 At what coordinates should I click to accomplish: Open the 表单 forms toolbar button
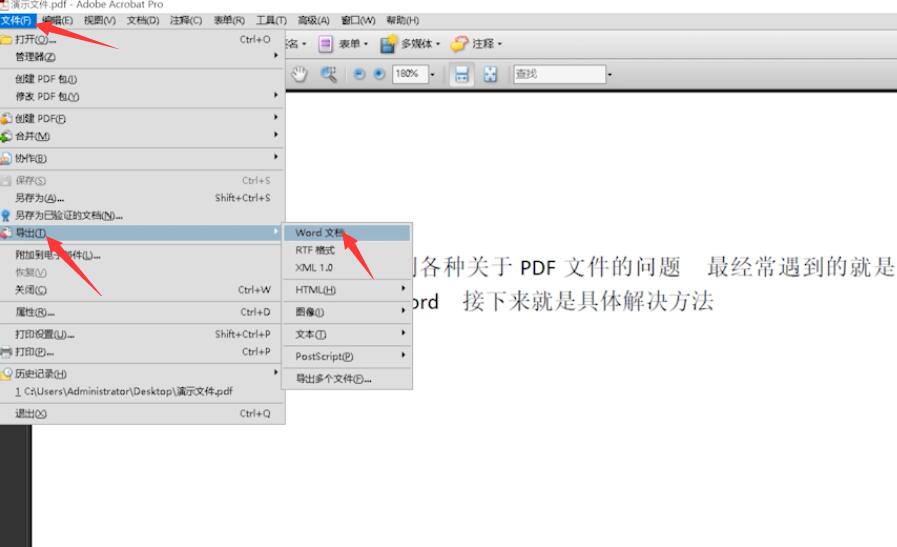click(343, 43)
